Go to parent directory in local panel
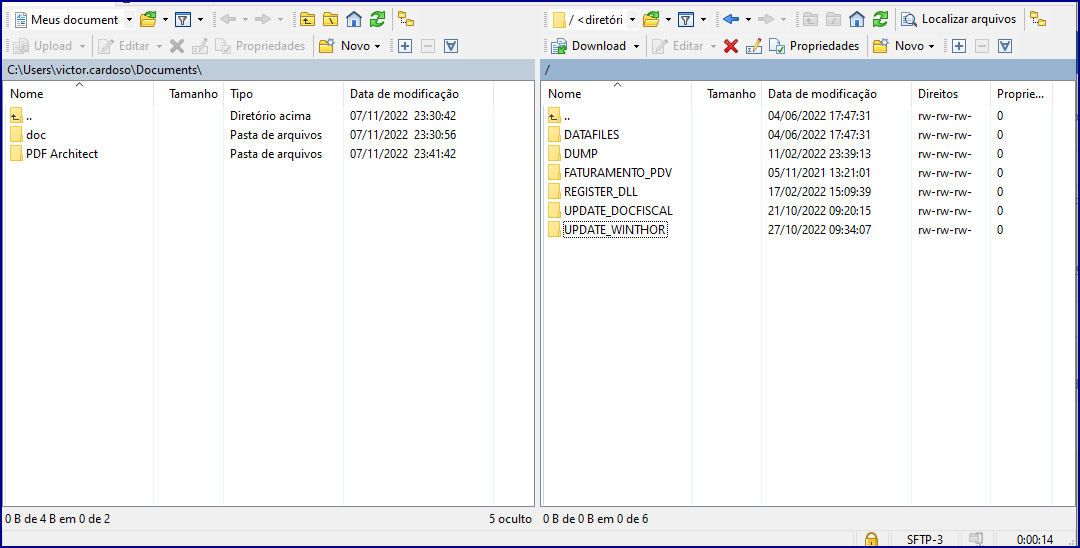This screenshot has width=1080, height=548. [x=308, y=20]
